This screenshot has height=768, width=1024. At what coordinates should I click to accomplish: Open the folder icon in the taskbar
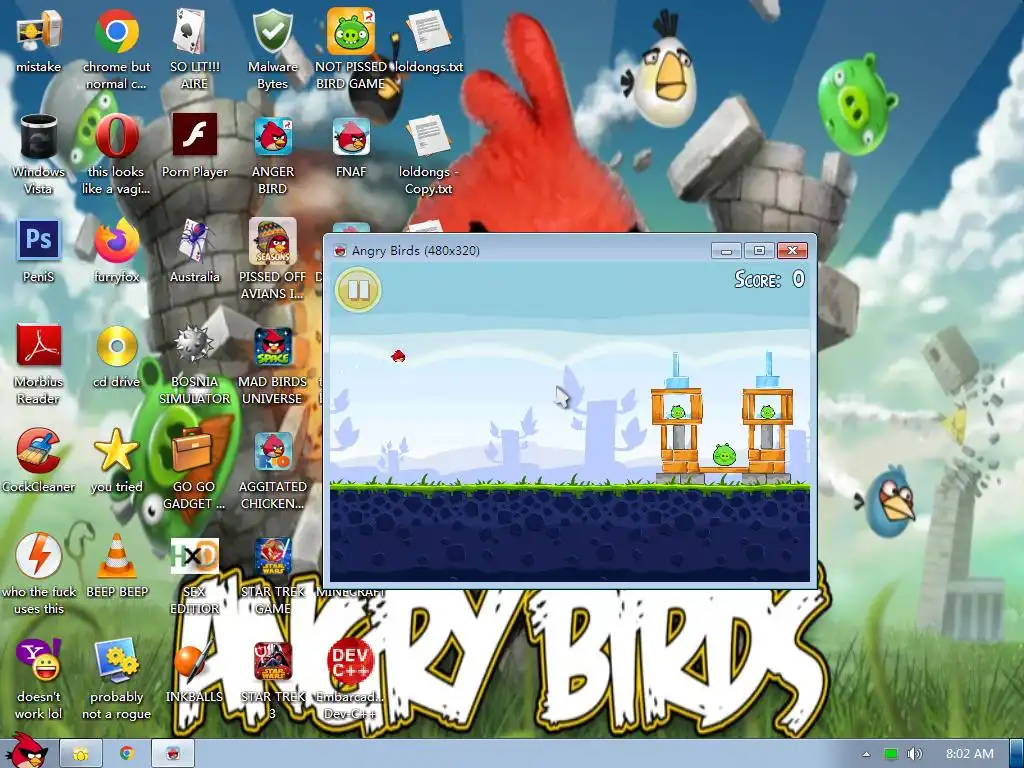81,754
